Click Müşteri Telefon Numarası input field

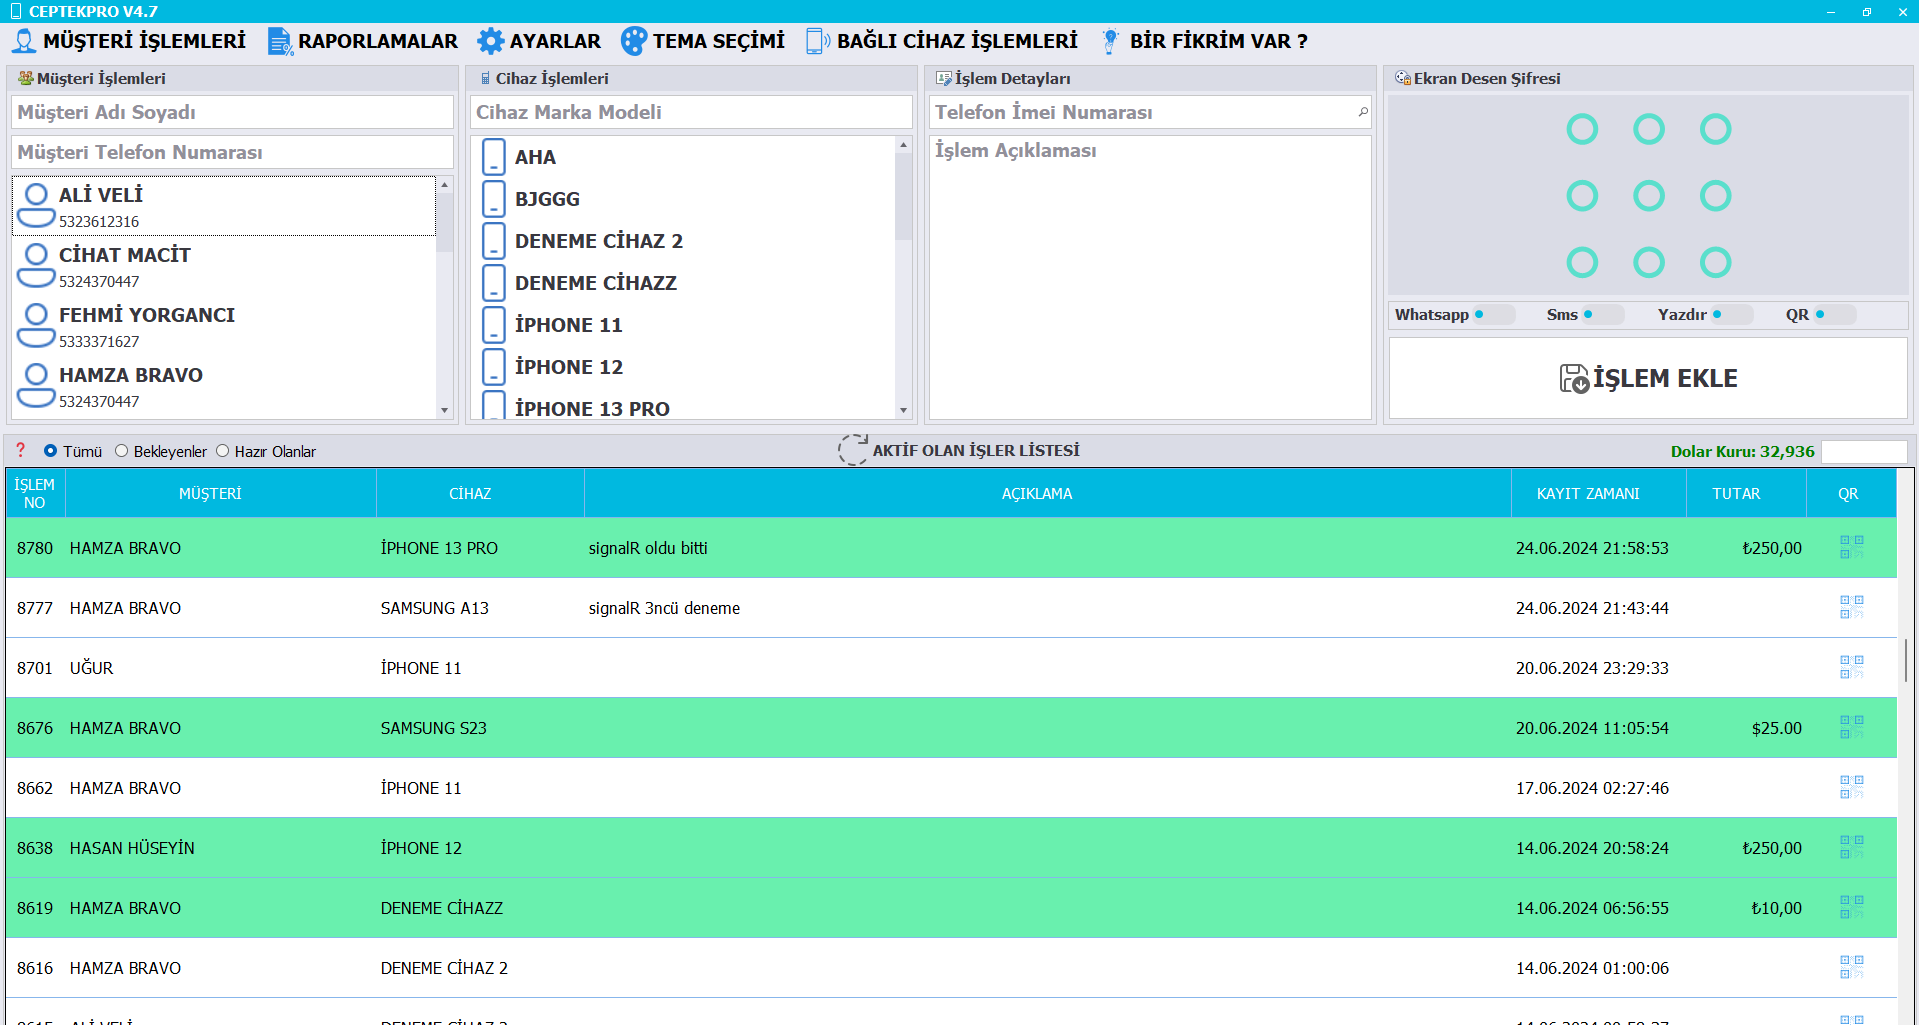(232, 152)
